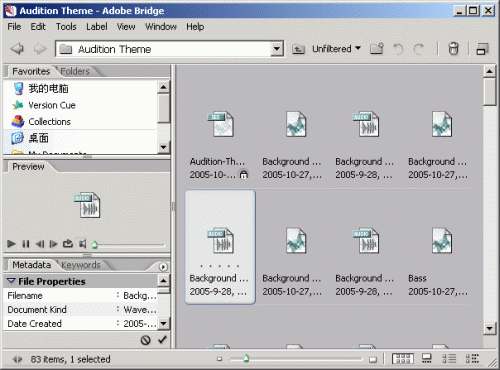Select the Preview tab
The width and height of the screenshot is (500, 370).
[28, 167]
